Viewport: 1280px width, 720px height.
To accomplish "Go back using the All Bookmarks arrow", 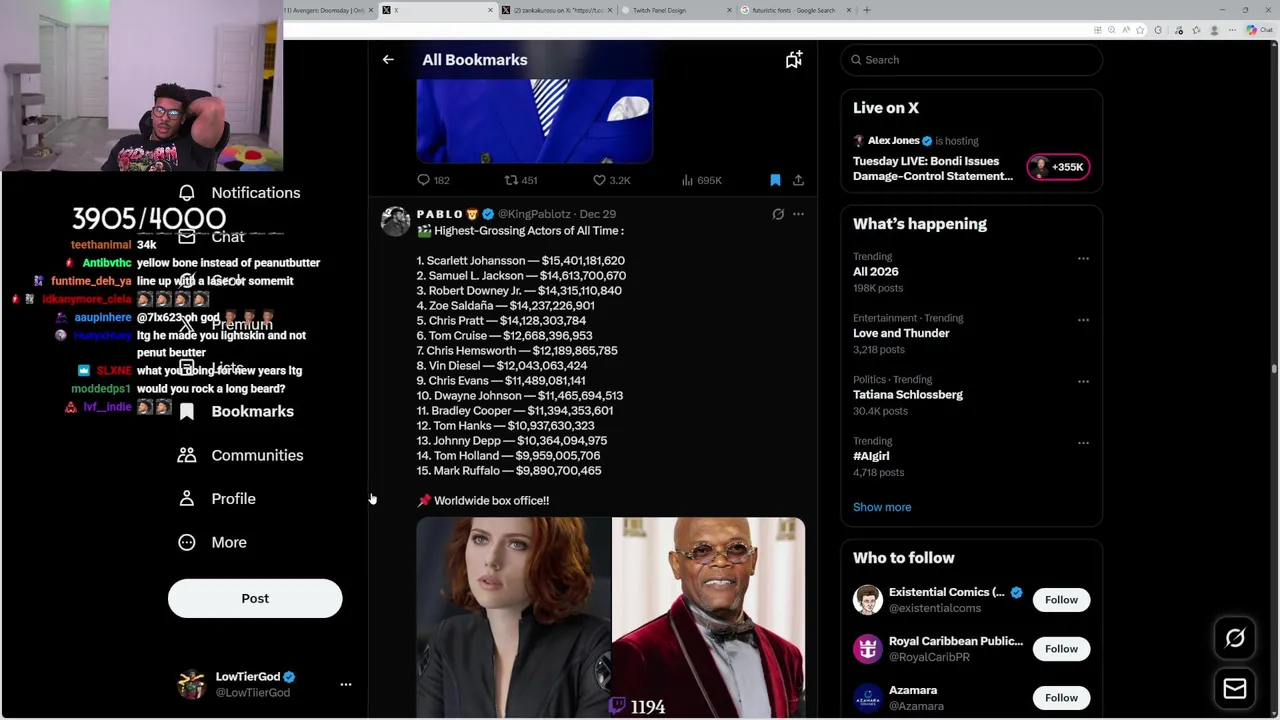I will tap(388, 60).
